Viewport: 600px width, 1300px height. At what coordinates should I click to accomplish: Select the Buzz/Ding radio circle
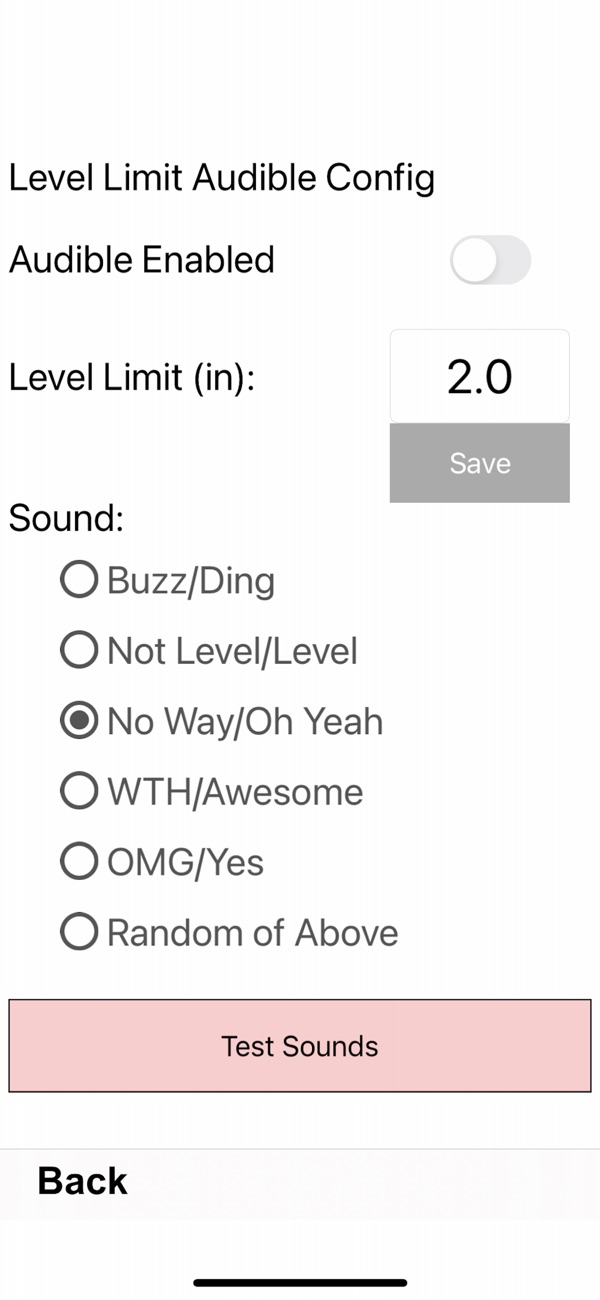tap(79, 580)
